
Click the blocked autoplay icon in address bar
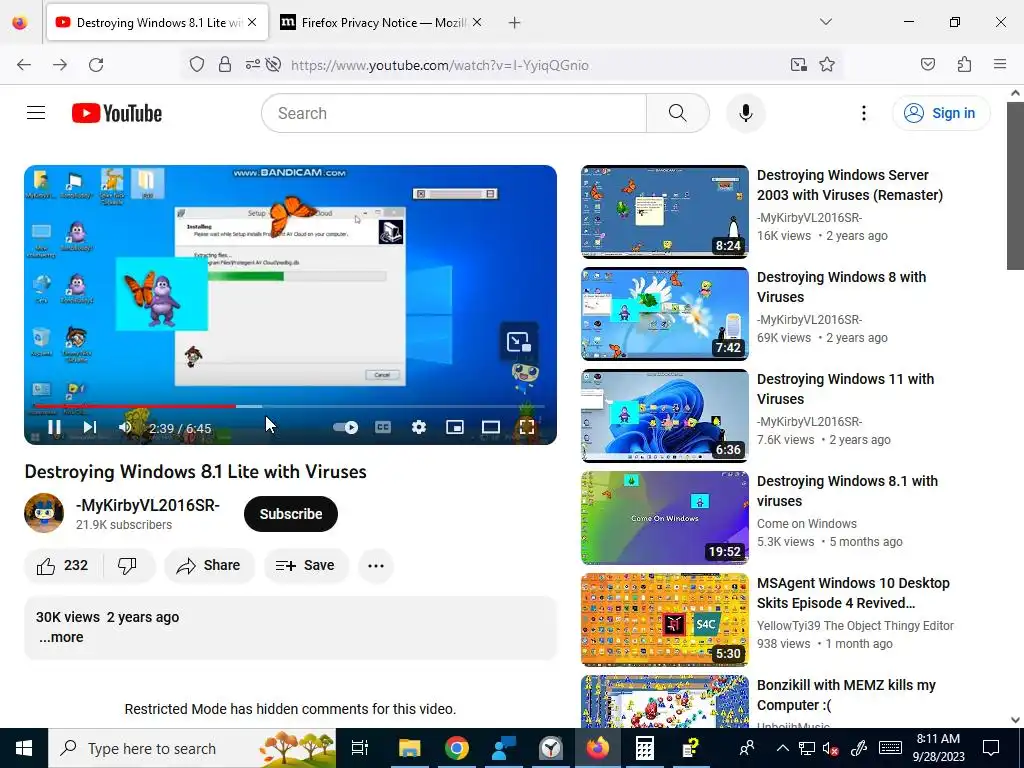tap(274, 65)
